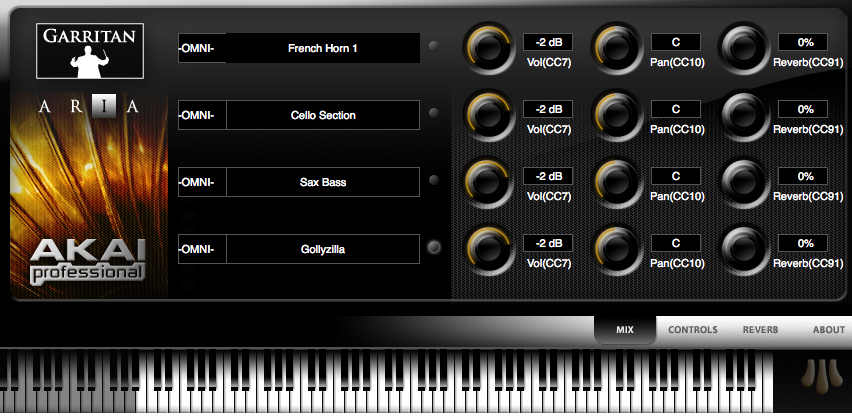Toggle the Sax Bass slot indicator
This screenshot has height=416, width=852.
pos(434,180)
